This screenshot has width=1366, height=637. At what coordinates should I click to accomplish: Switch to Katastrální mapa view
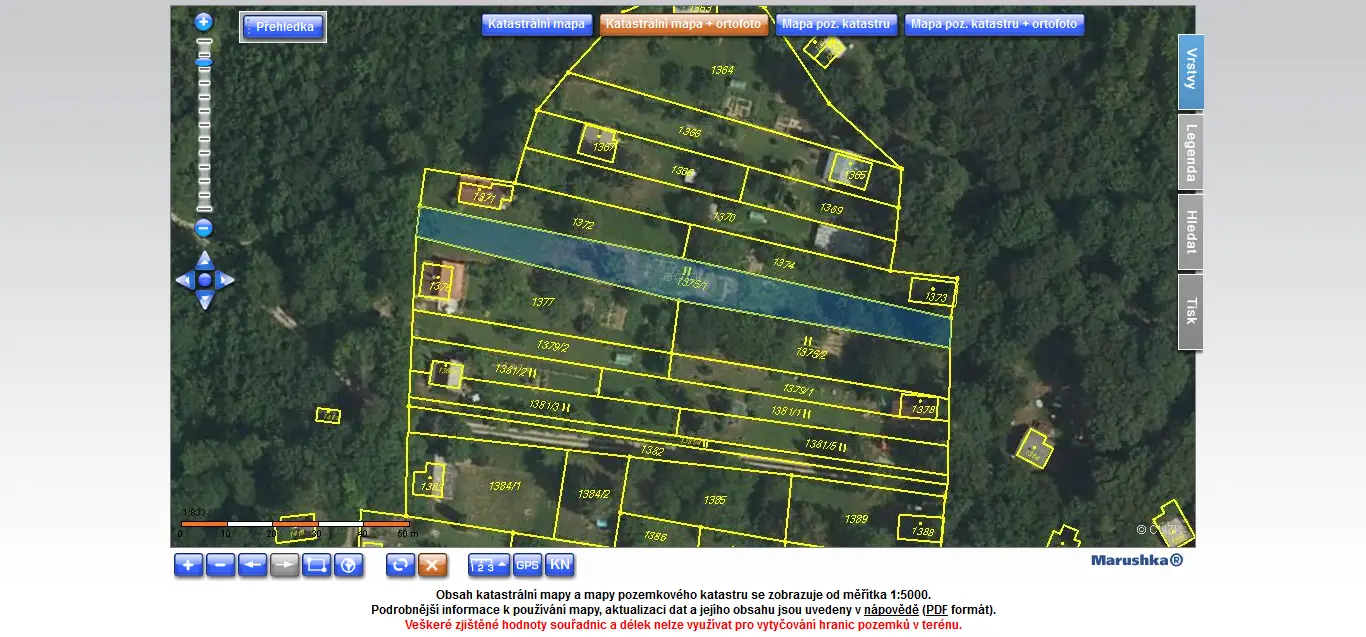point(536,24)
